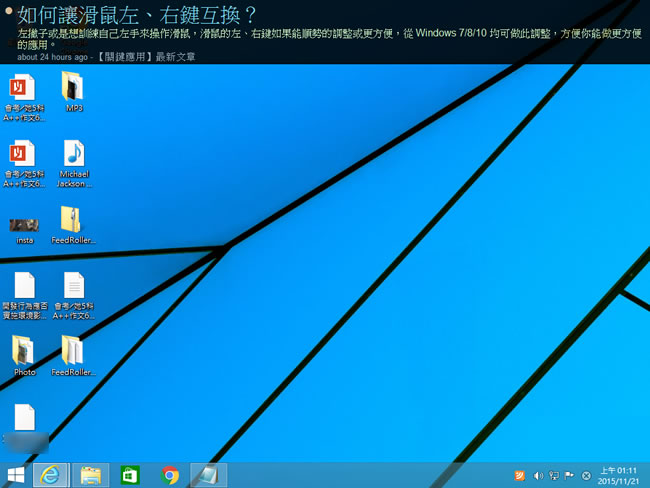Click the volume speaker tray icon

(x=537, y=475)
